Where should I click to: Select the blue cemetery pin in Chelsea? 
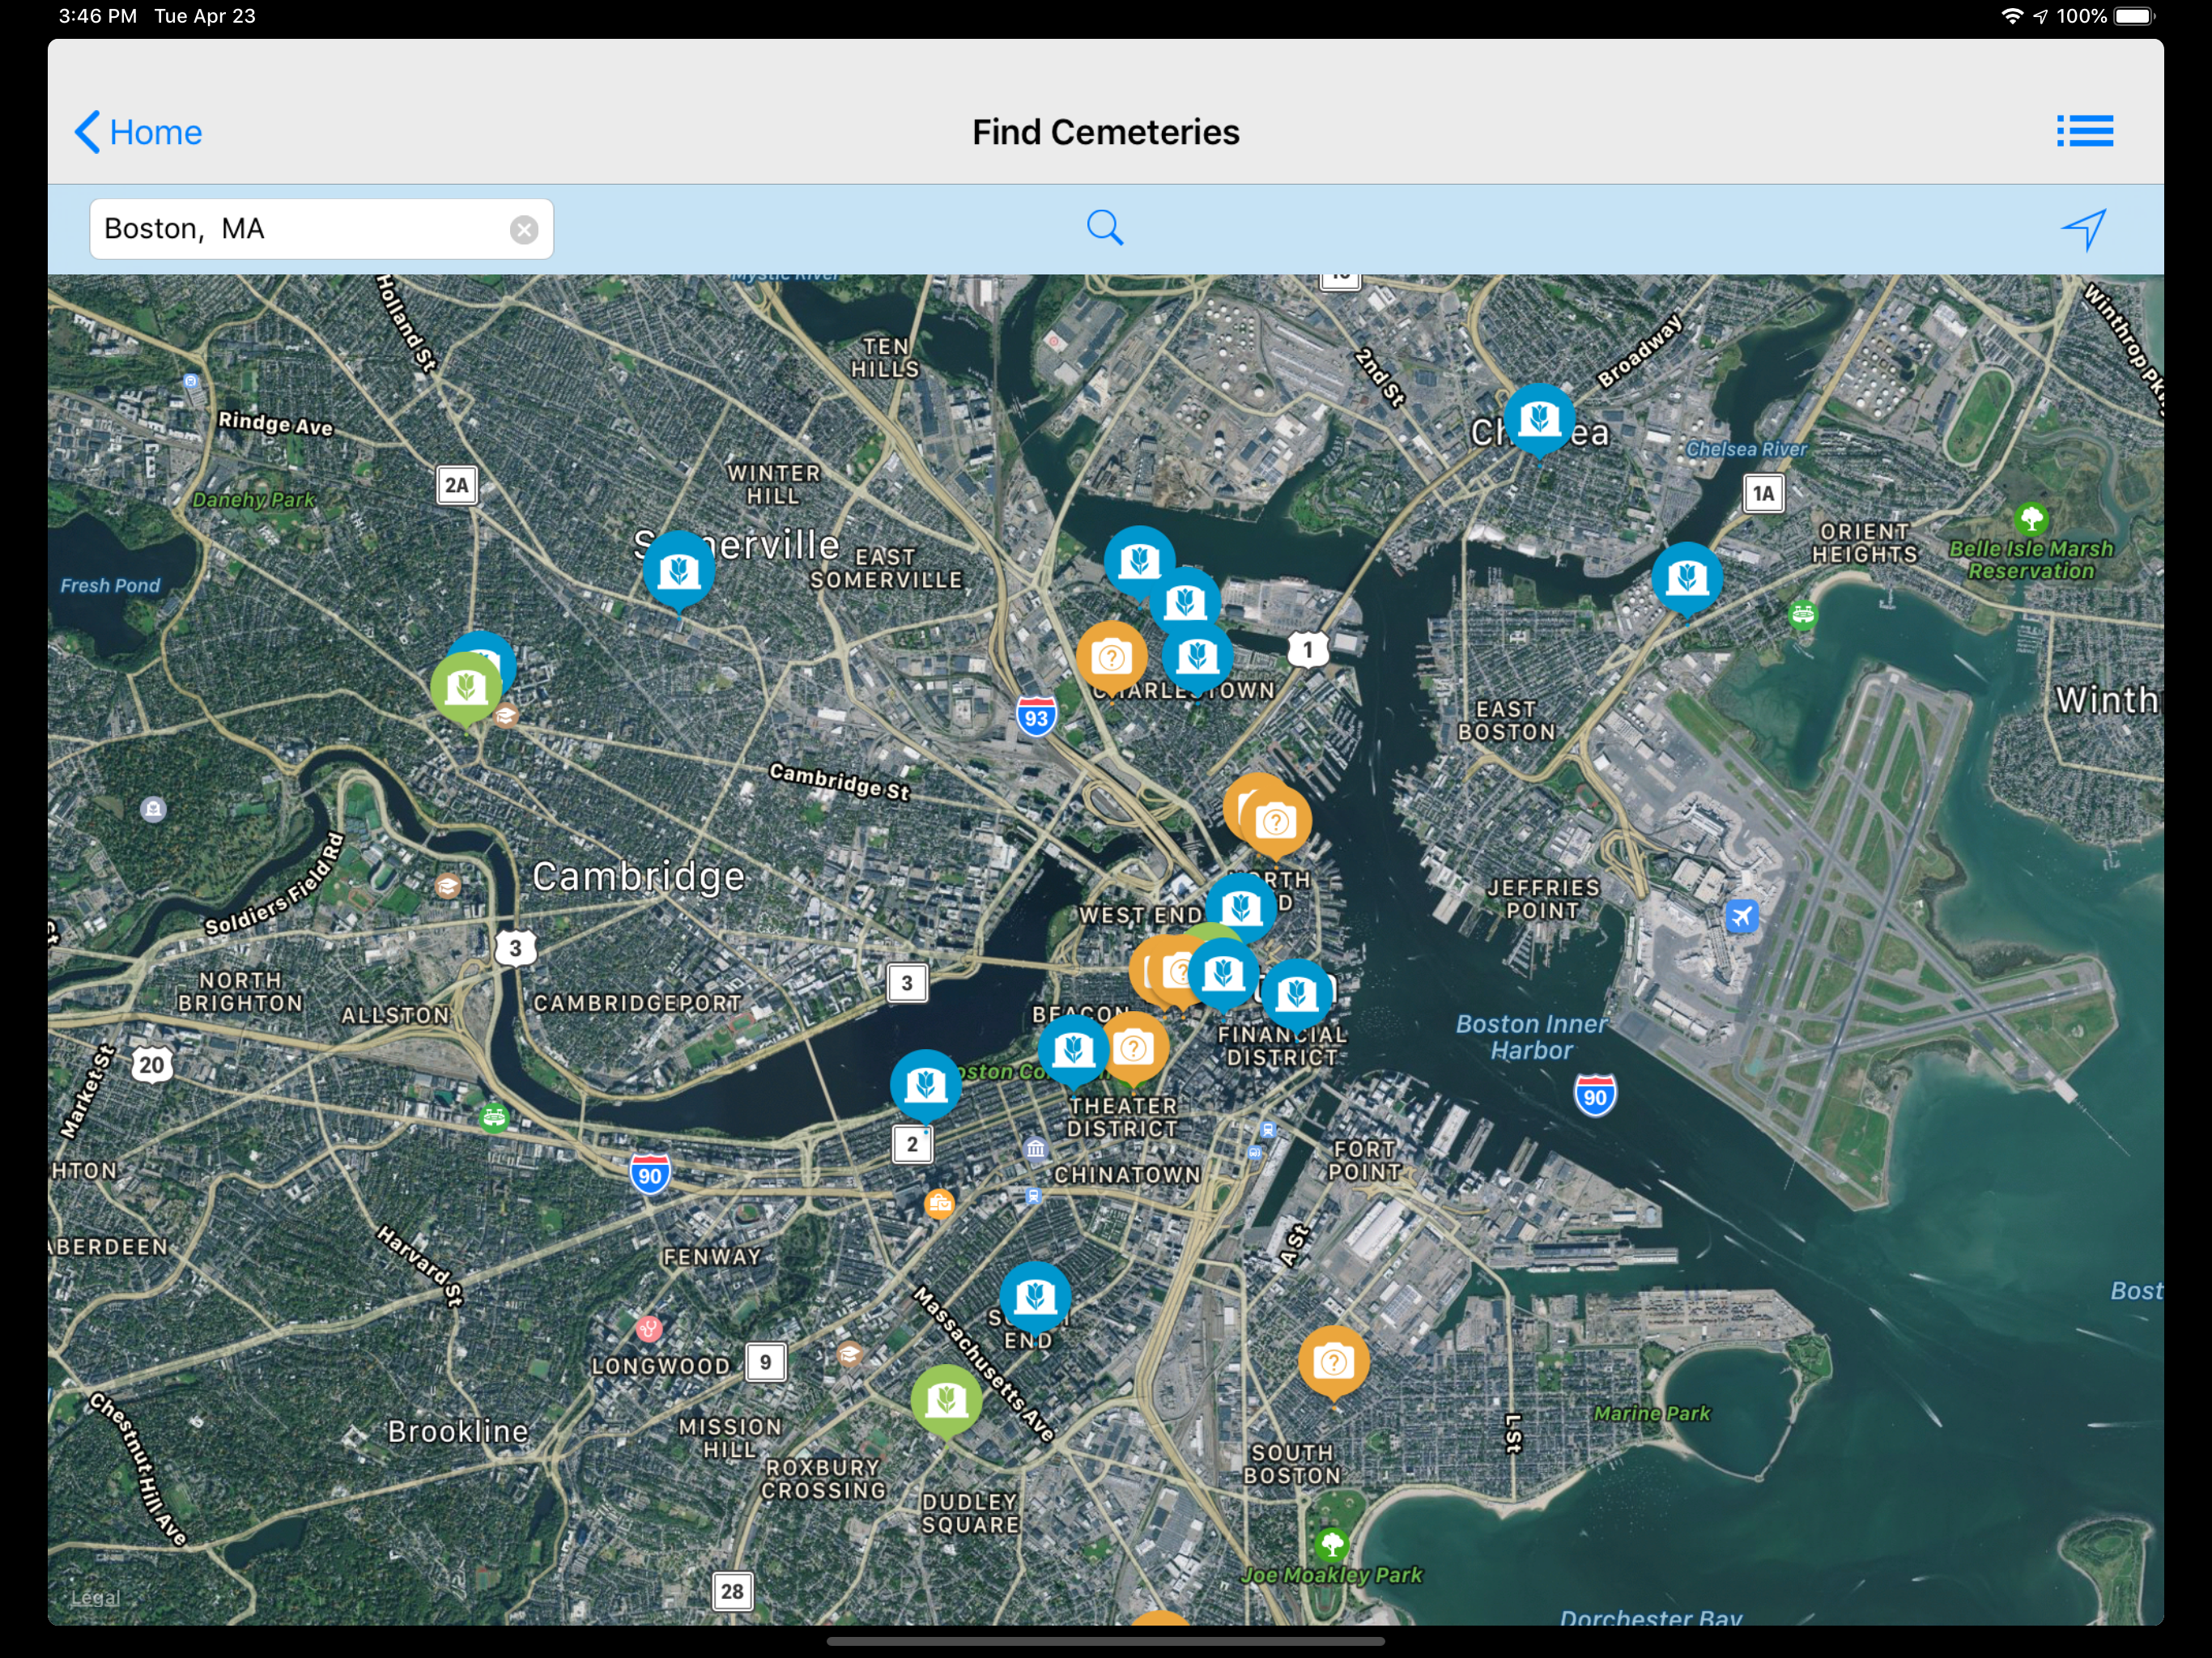(x=1539, y=418)
